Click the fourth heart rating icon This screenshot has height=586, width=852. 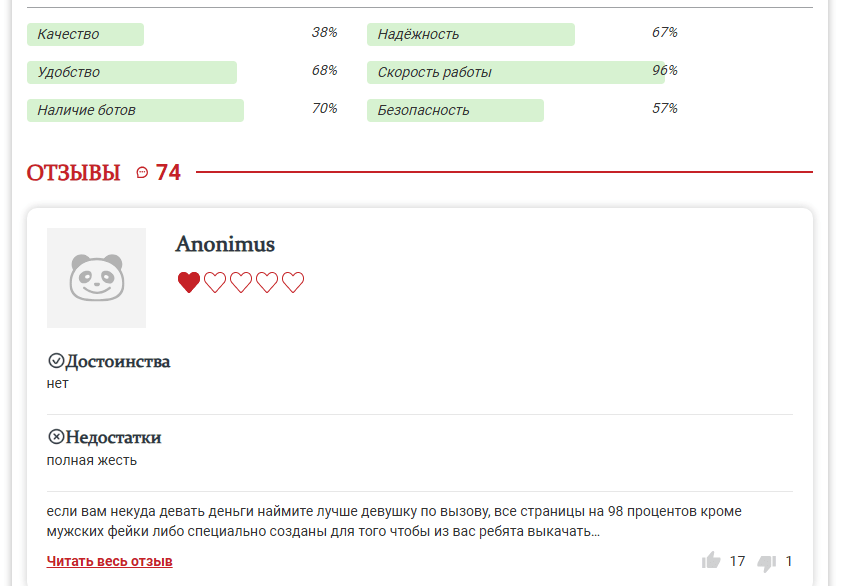tap(267, 283)
